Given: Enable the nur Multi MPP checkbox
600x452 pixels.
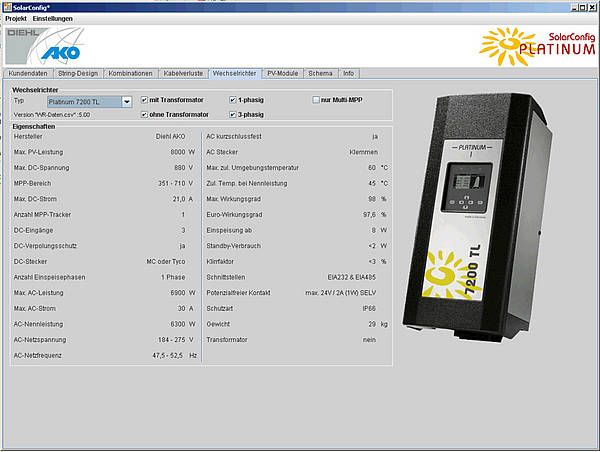Looking at the screenshot, I should coord(316,100).
